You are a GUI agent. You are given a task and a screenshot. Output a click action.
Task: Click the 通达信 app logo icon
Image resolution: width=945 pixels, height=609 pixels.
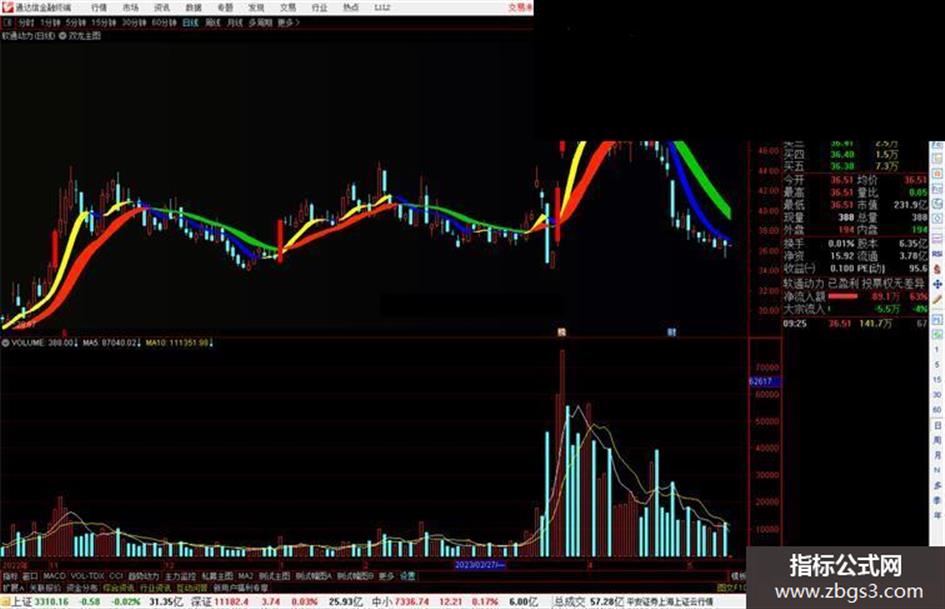point(7,7)
